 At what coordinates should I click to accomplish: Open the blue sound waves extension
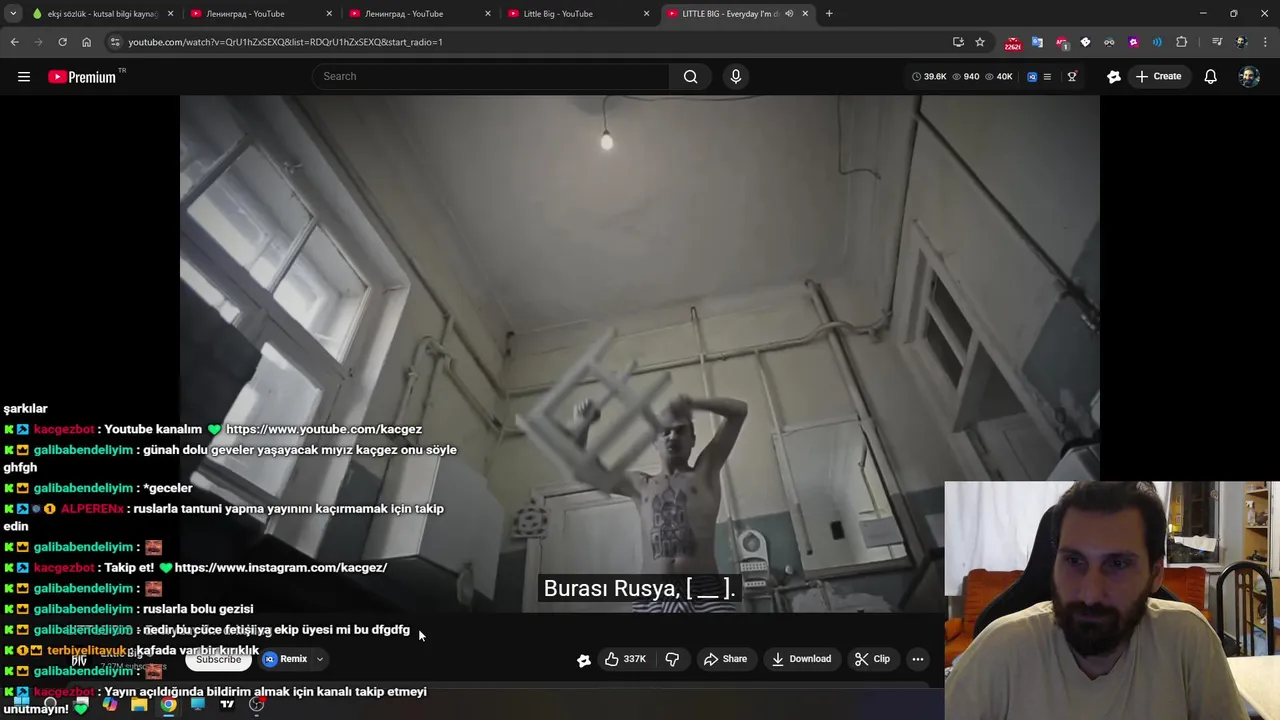coord(1157,42)
